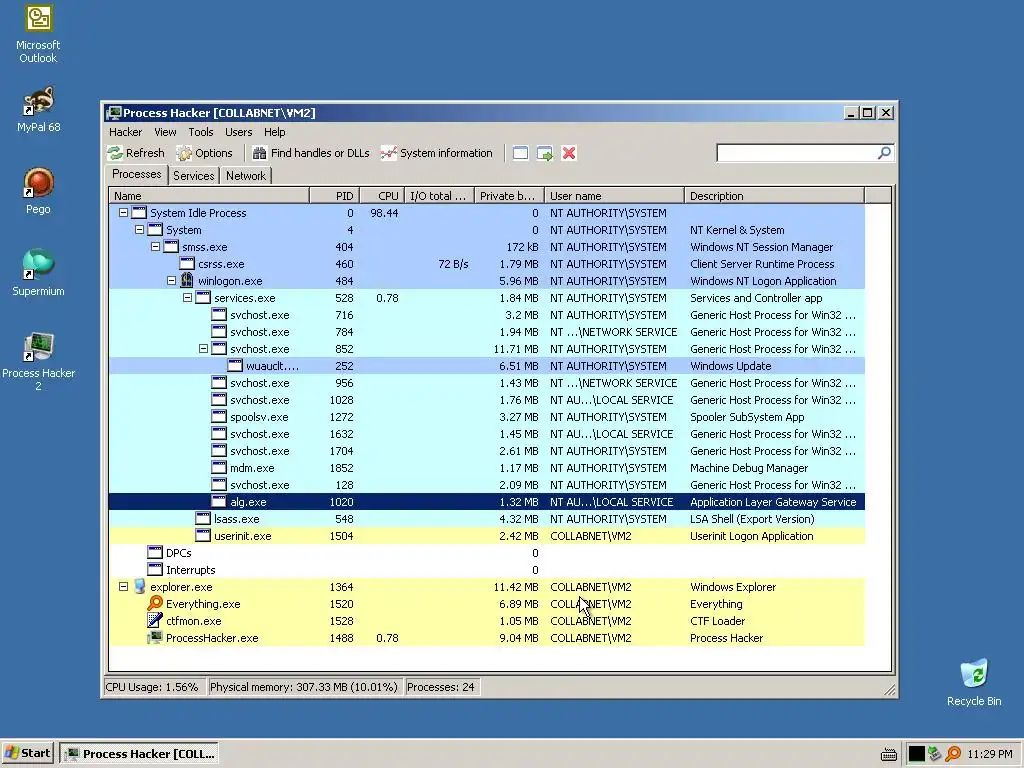Sort by the User name column header
1024x768 pixels.
tap(615, 195)
